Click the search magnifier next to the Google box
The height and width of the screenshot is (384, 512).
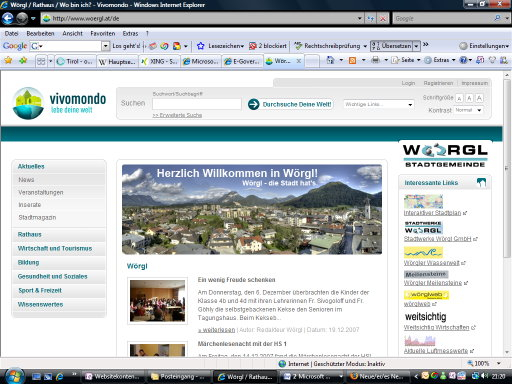coord(497,18)
